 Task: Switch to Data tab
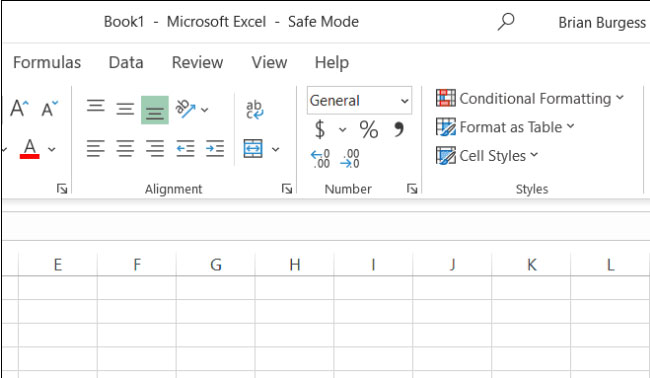click(x=126, y=63)
